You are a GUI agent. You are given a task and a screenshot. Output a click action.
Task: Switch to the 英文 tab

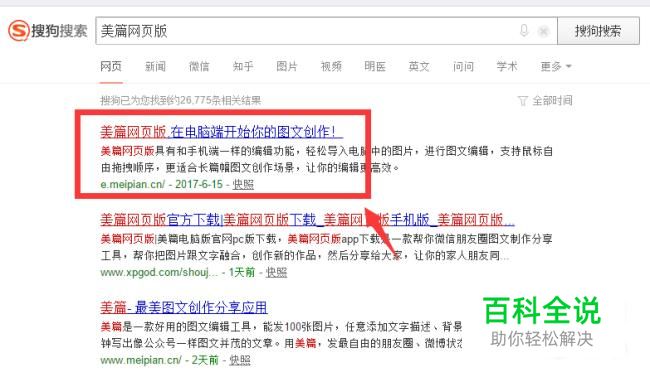point(419,66)
